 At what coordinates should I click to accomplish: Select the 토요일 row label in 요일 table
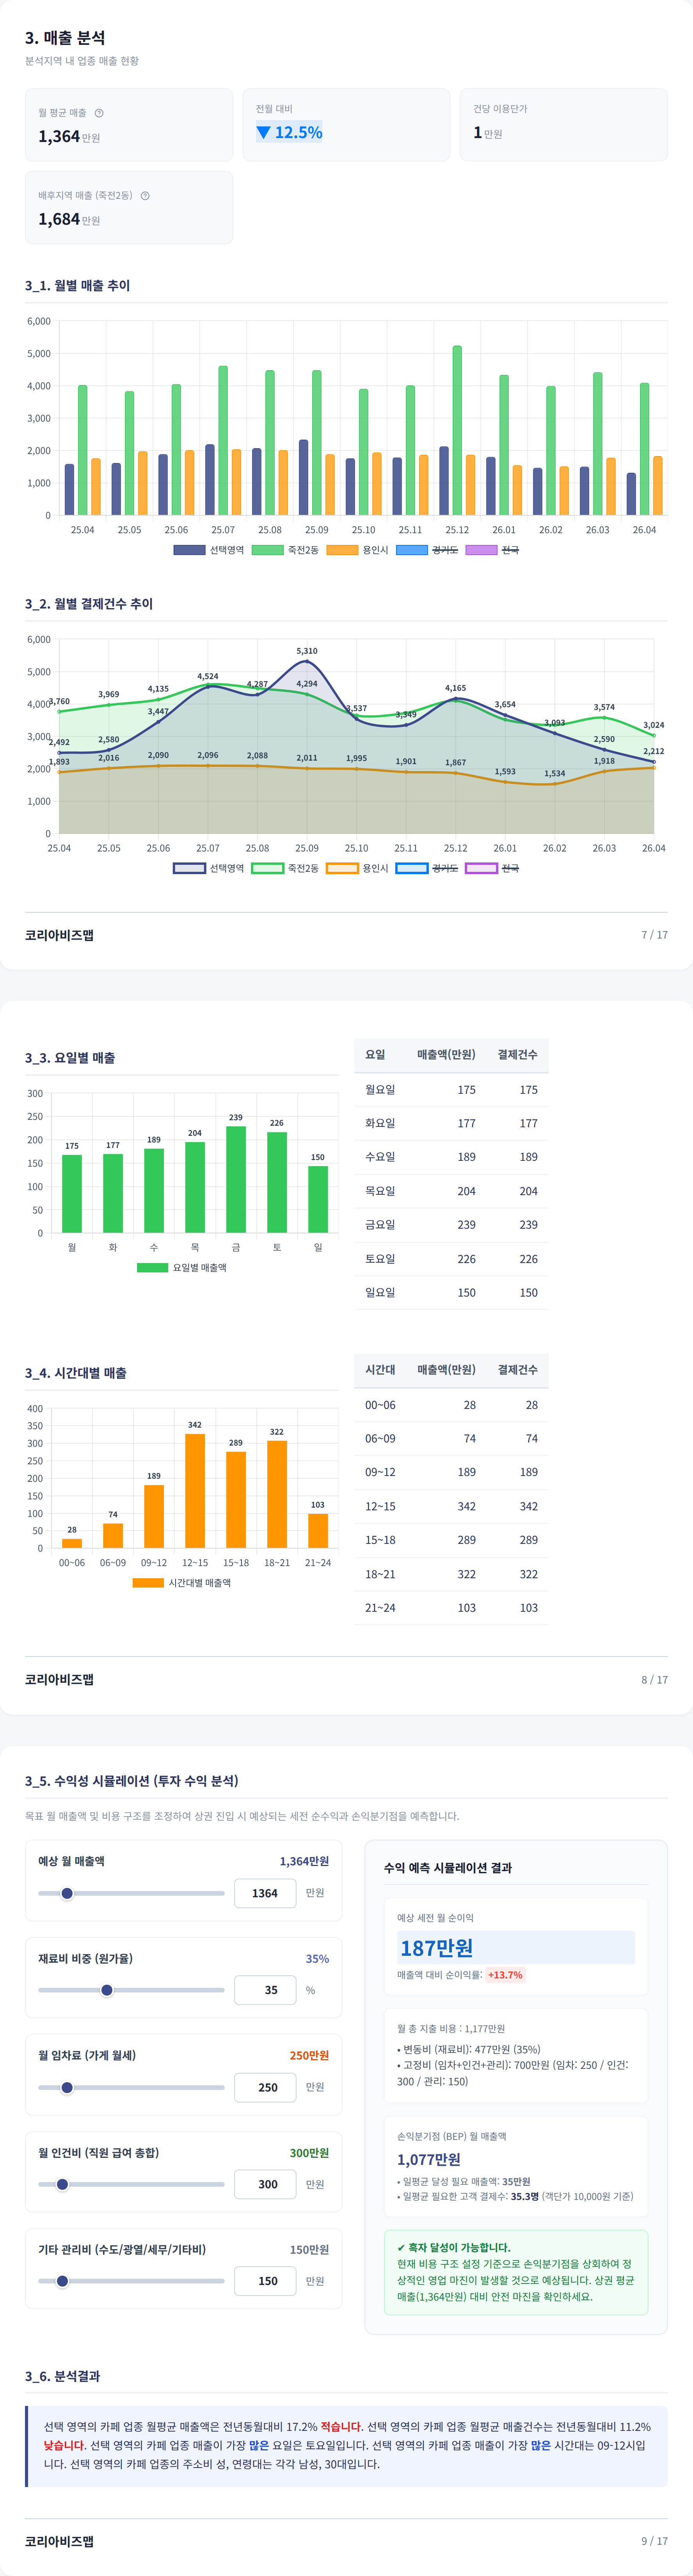(380, 1259)
